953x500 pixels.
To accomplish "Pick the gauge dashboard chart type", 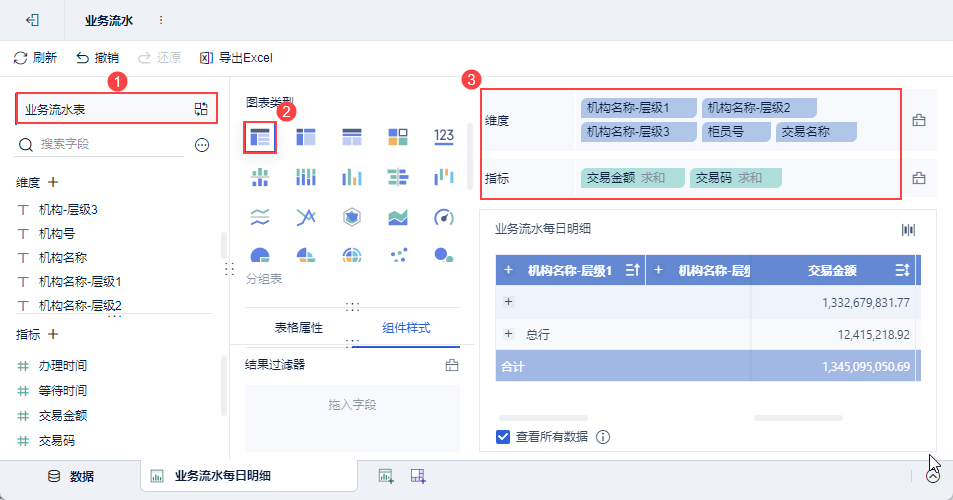I will coord(444,217).
